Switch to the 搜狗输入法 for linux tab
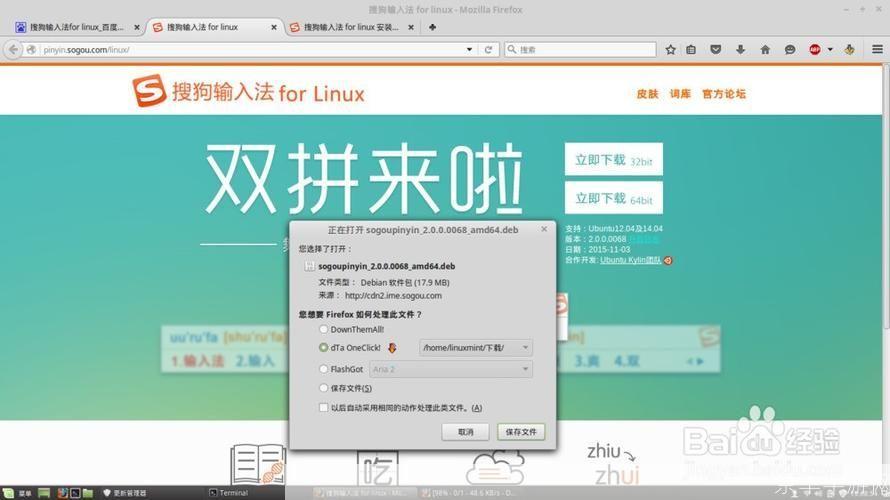890x500 pixels. point(215,27)
